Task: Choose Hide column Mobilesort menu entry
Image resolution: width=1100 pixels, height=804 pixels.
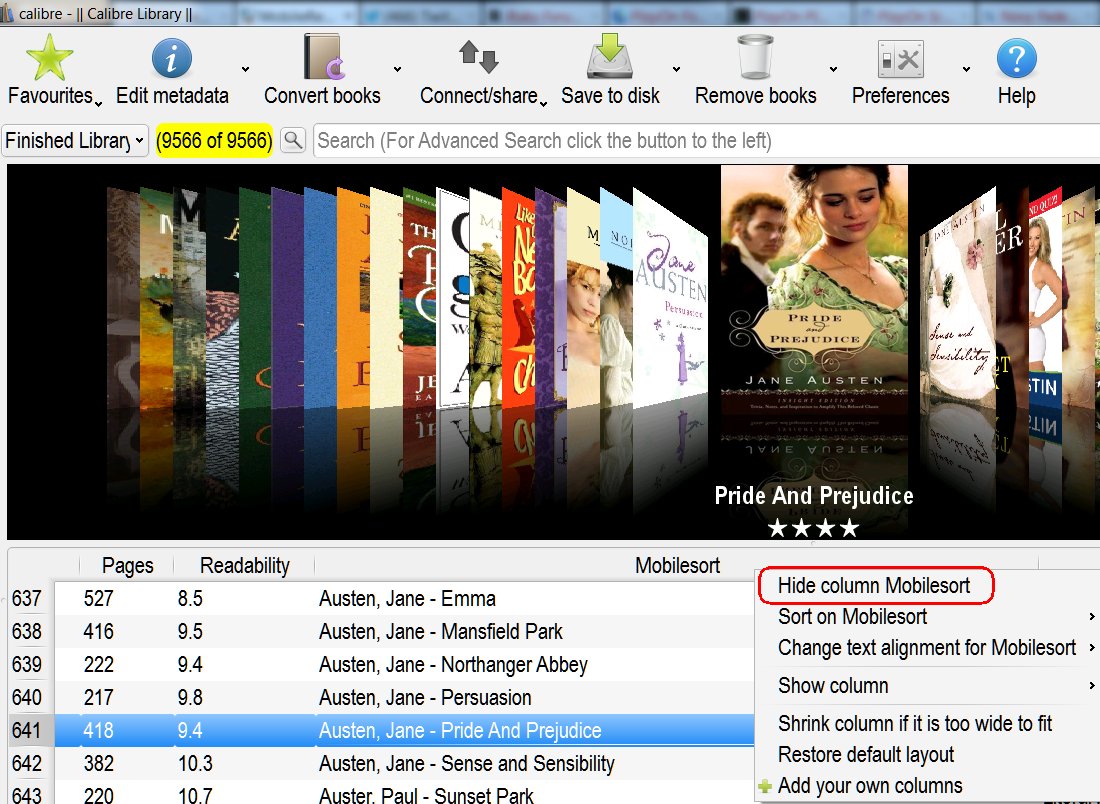Action: point(874,586)
